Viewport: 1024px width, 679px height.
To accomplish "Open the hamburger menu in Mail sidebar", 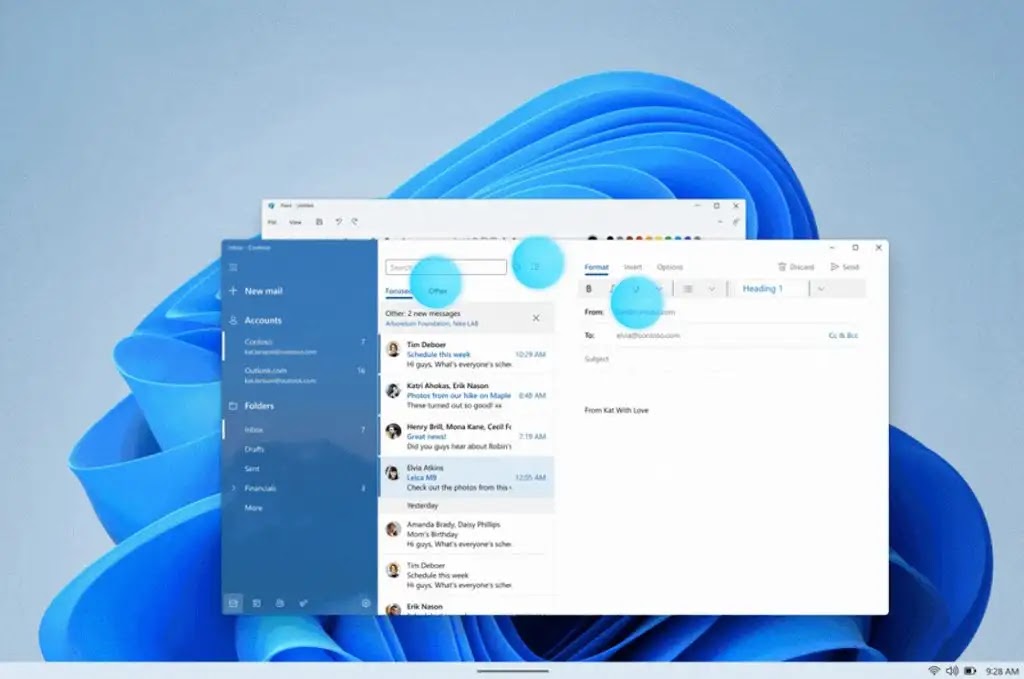I will pyautogui.click(x=233, y=267).
